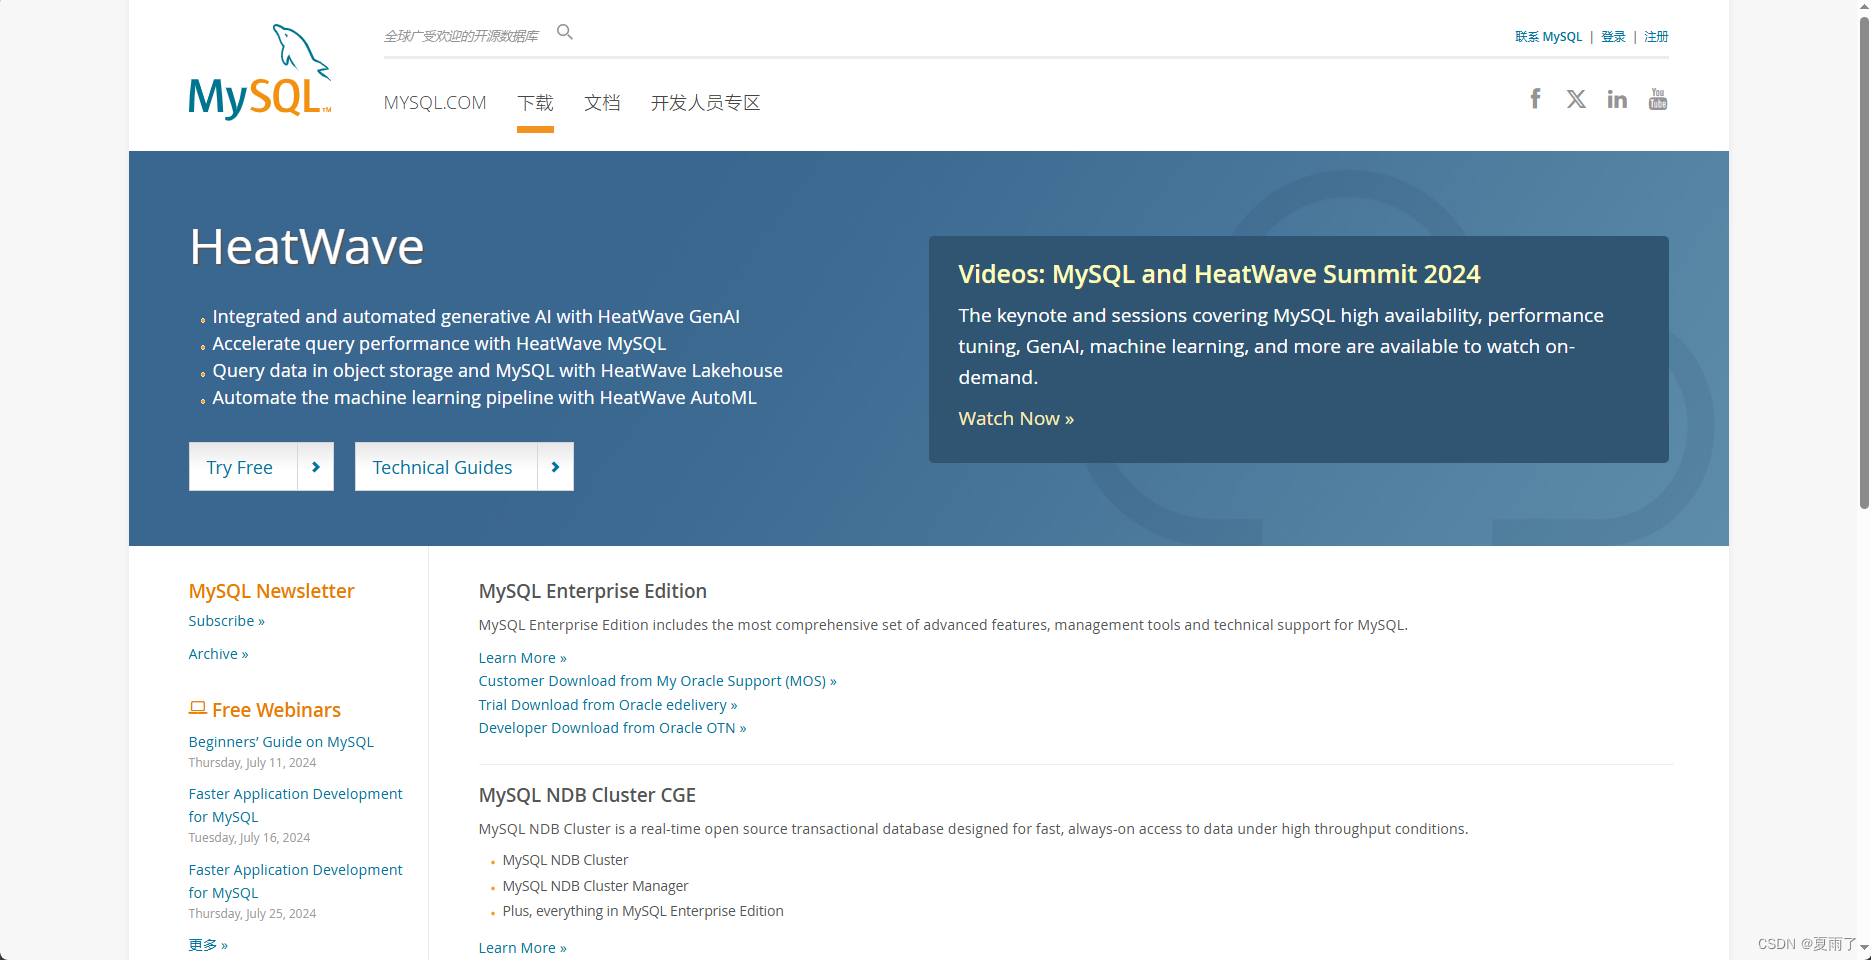Click 'Accelerate query performance with HeatWave MySQL' bullet

[x=439, y=344]
